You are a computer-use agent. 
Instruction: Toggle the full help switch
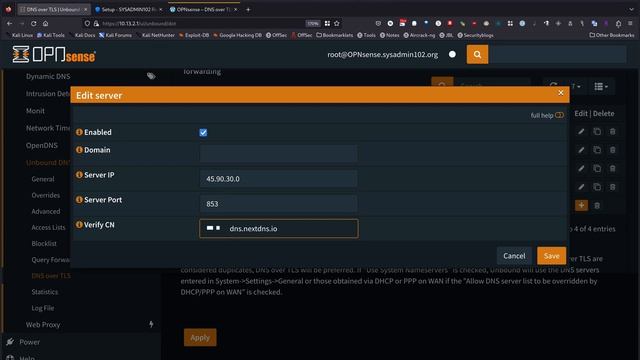[x=559, y=115]
